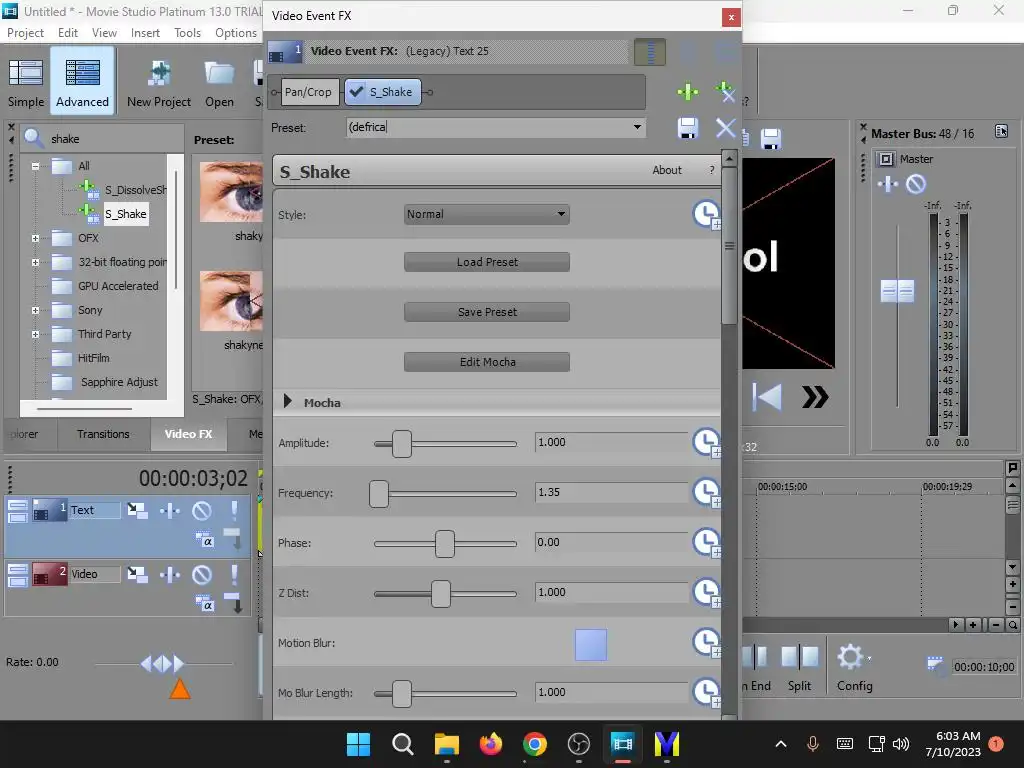
Task: Select the shaky preset thumbnail
Action: (232, 192)
